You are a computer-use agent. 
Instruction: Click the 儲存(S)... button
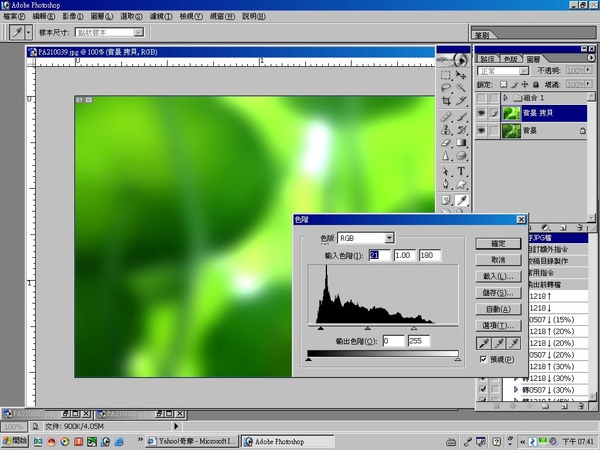coord(498,293)
